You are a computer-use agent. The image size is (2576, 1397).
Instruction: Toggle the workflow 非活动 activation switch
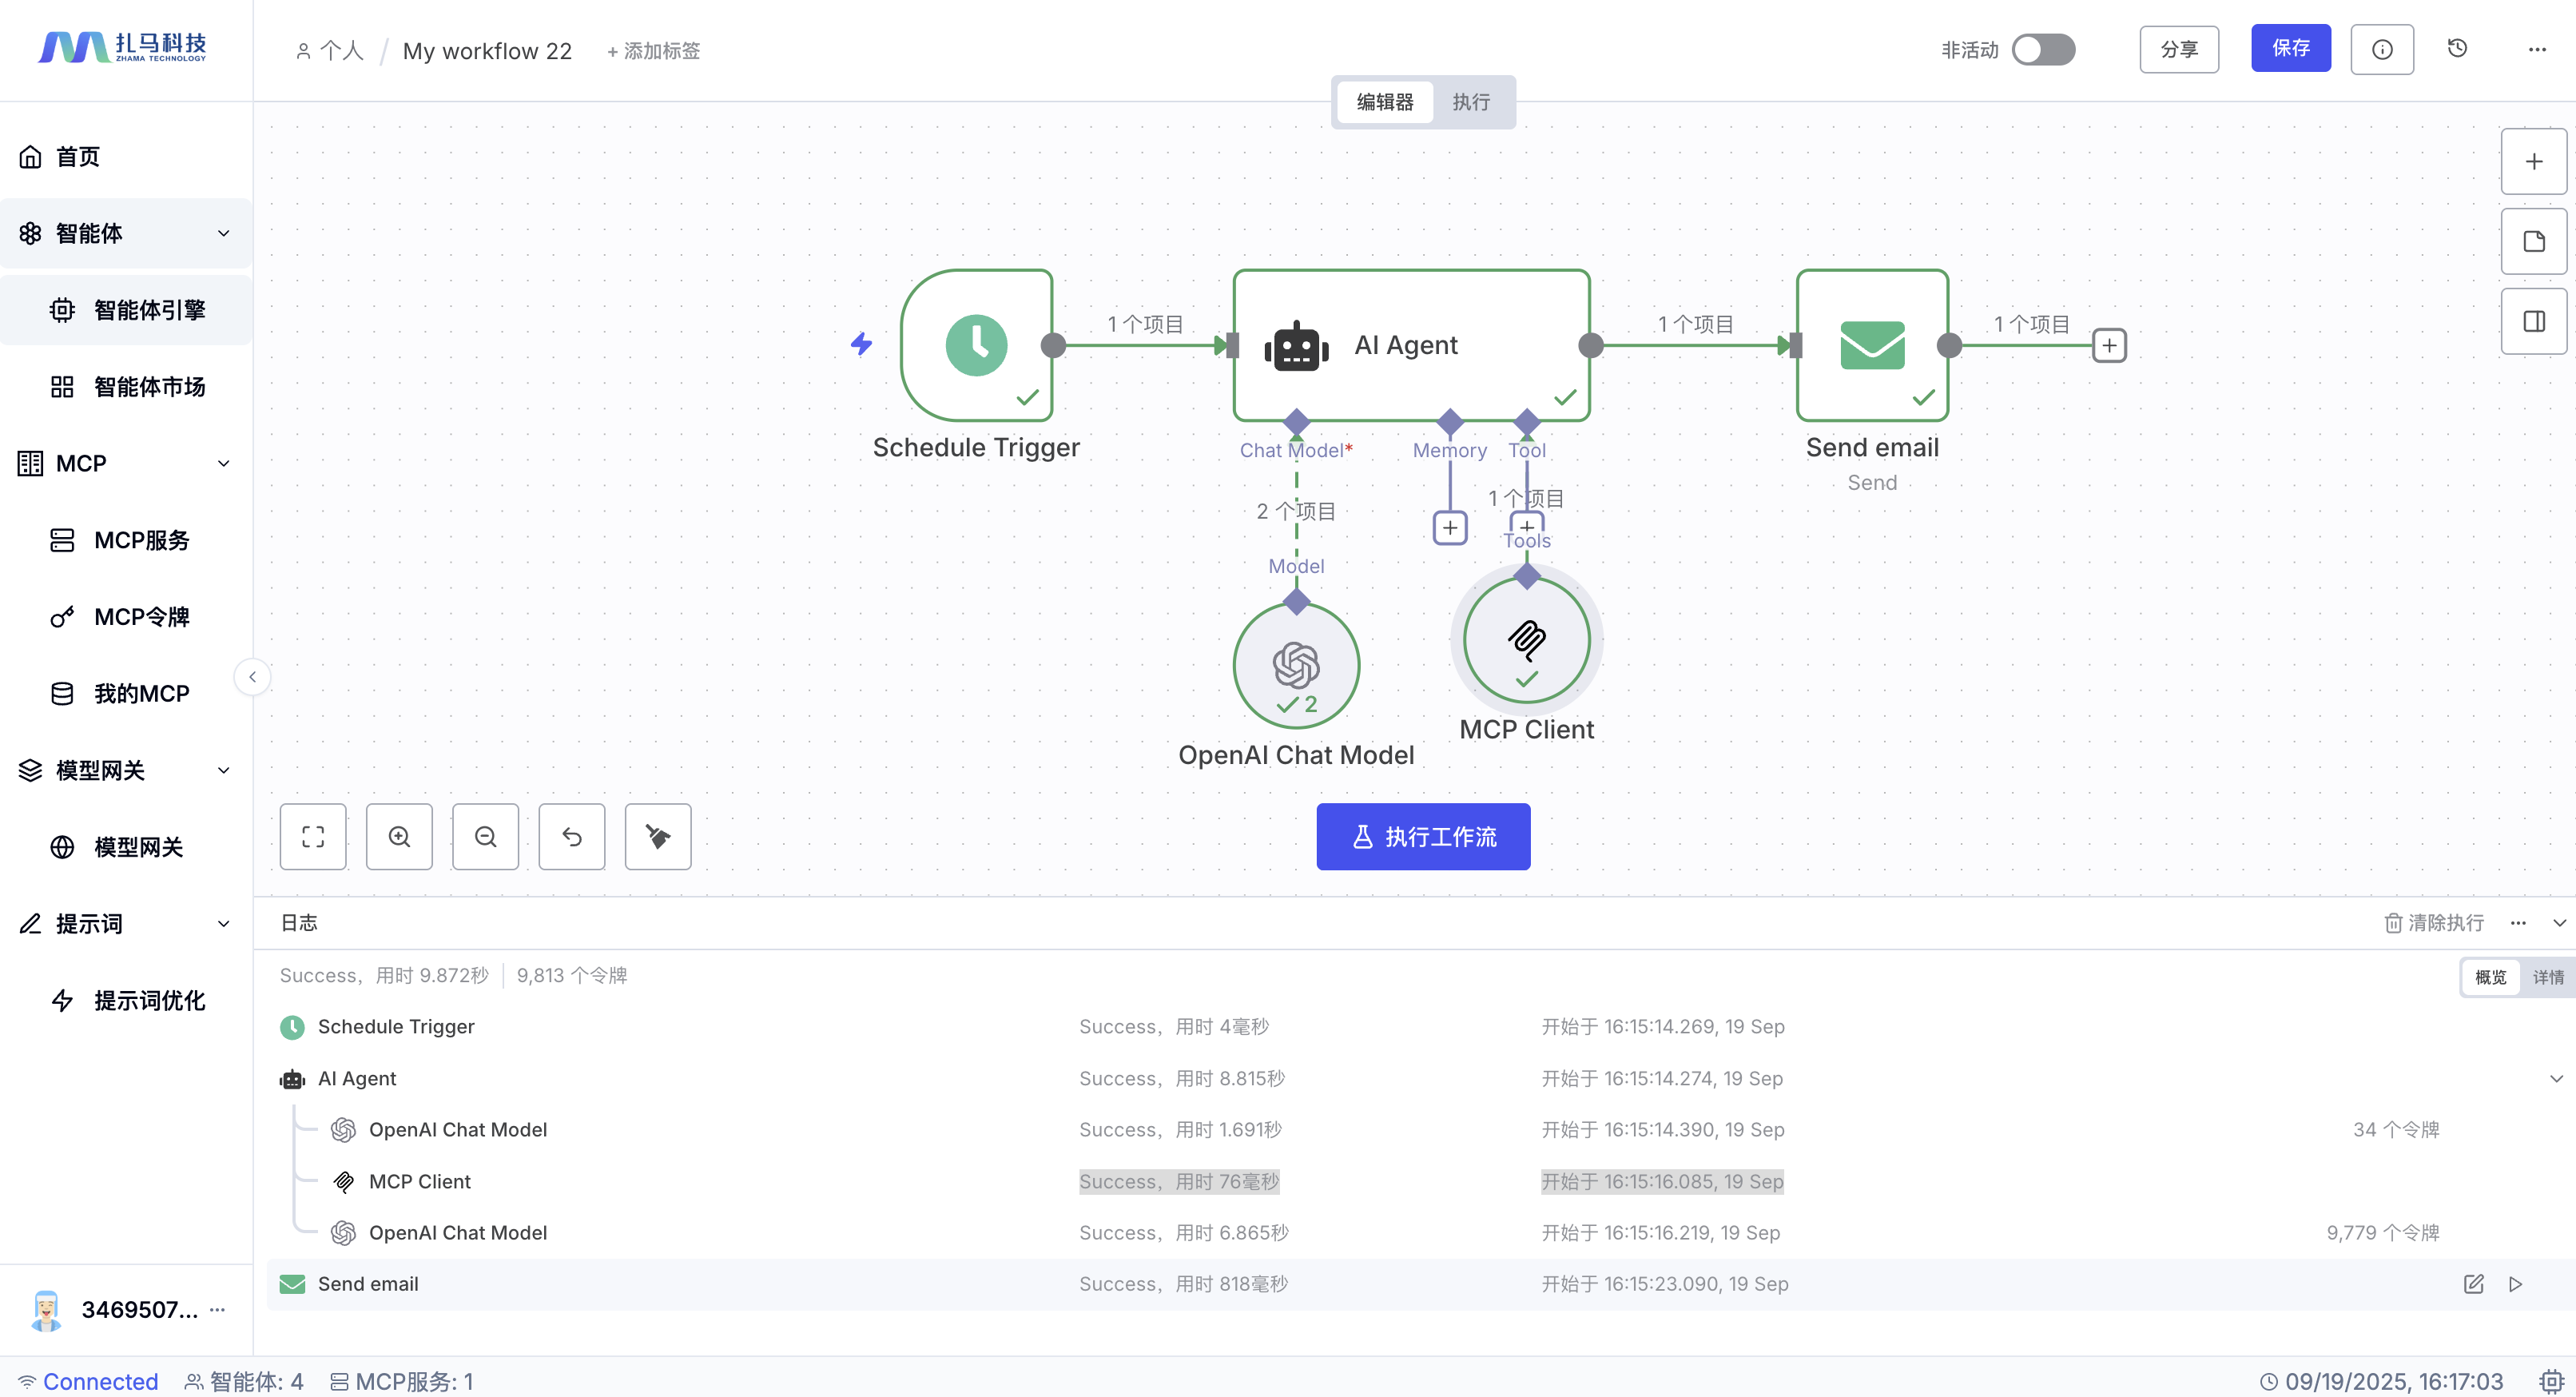click(2043, 49)
